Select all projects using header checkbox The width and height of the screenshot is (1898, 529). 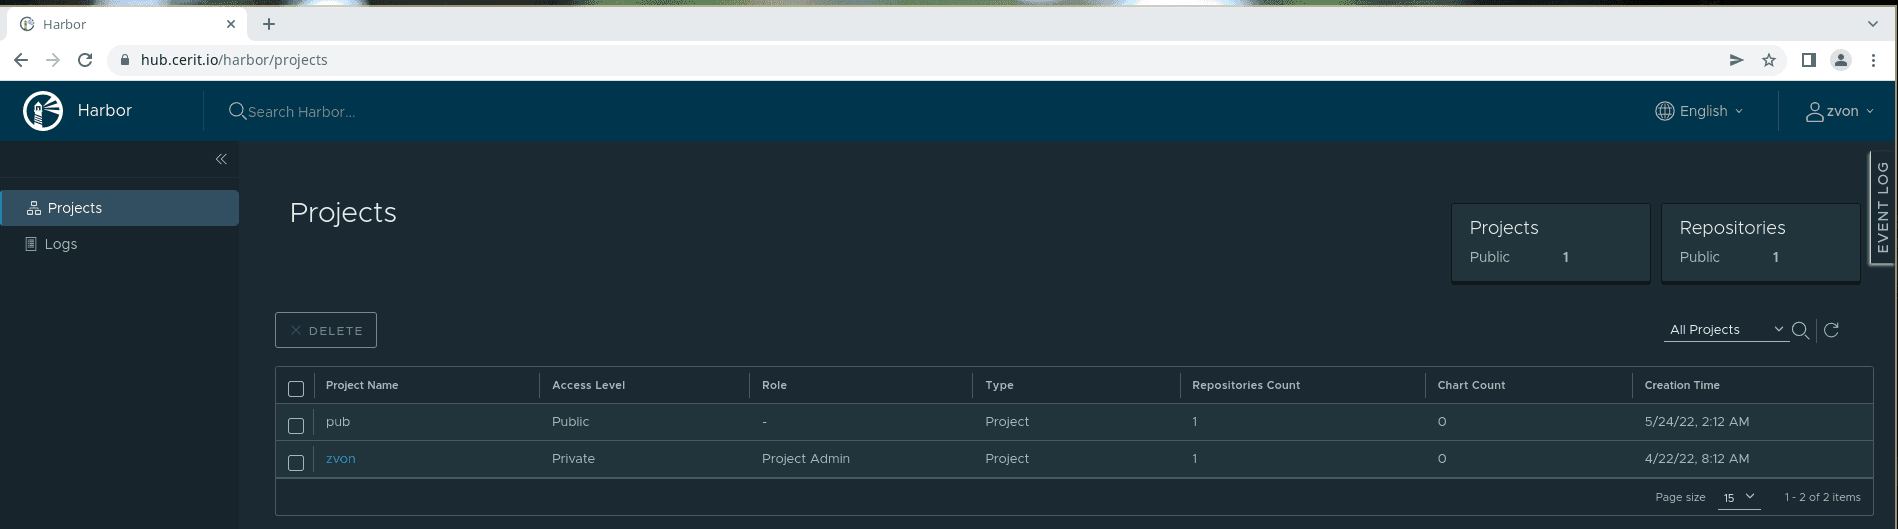click(296, 389)
